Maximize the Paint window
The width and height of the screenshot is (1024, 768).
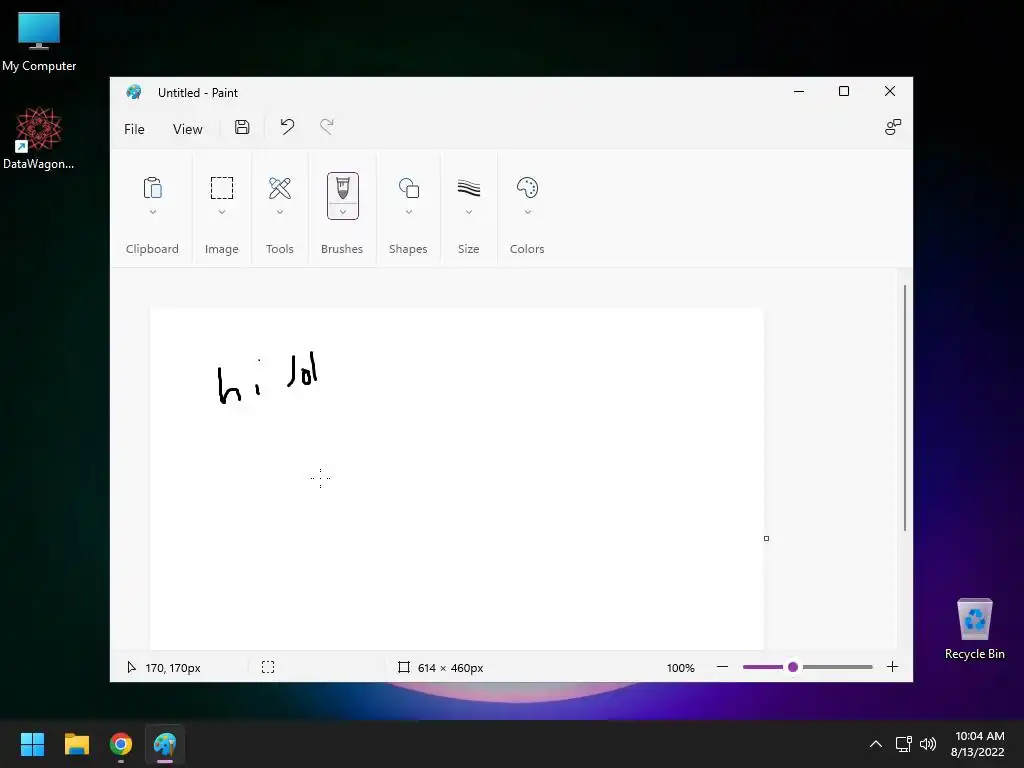click(844, 91)
